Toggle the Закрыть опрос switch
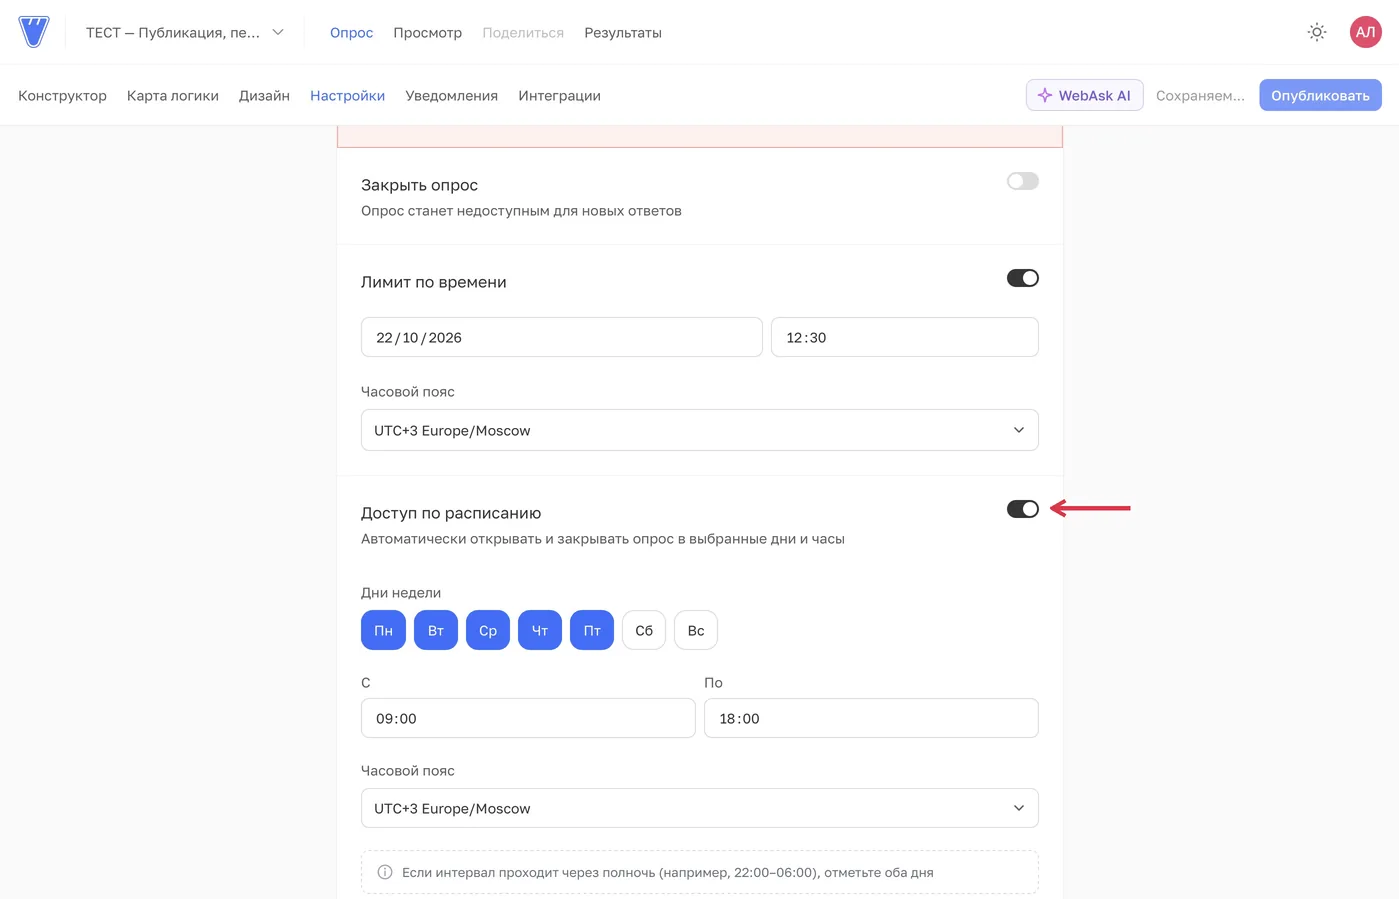 [1022, 181]
